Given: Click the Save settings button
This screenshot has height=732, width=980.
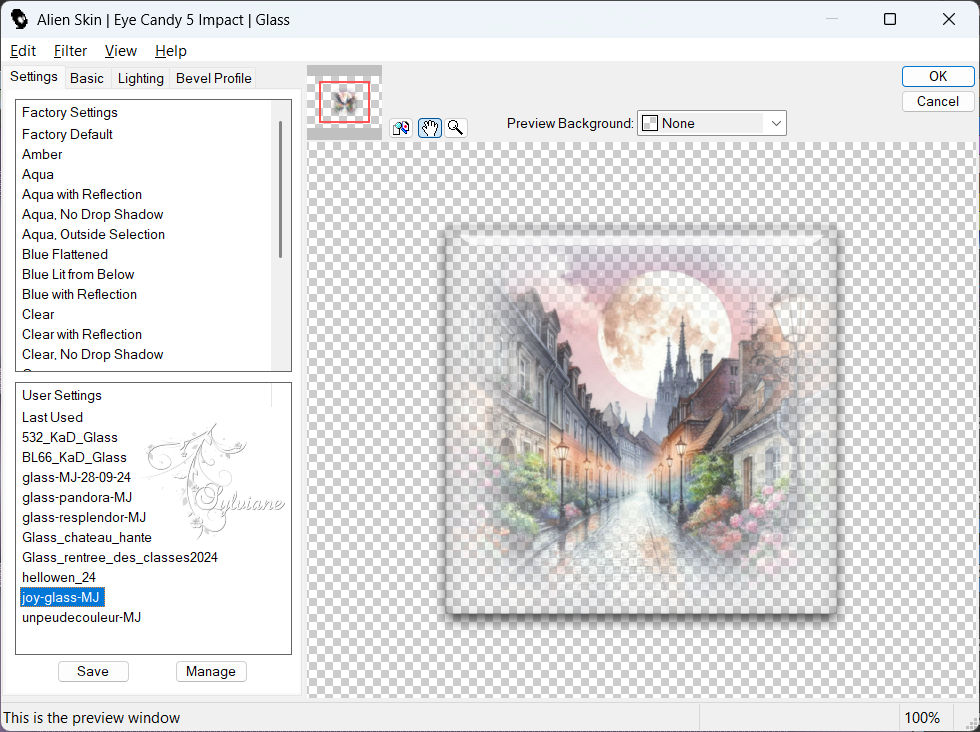Looking at the screenshot, I should click(93, 671).
